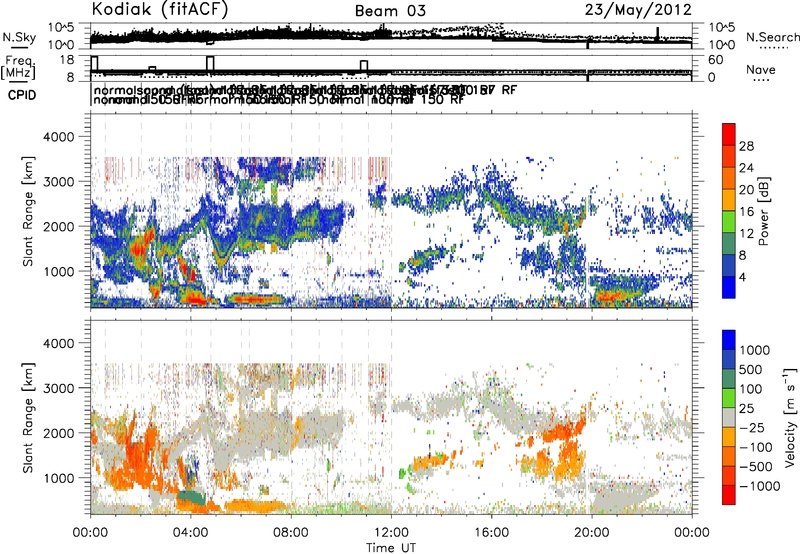The image size is (800, 554).
Task: Pick the teal 100–500 Velocity swatch
Action: pos(729,379)
